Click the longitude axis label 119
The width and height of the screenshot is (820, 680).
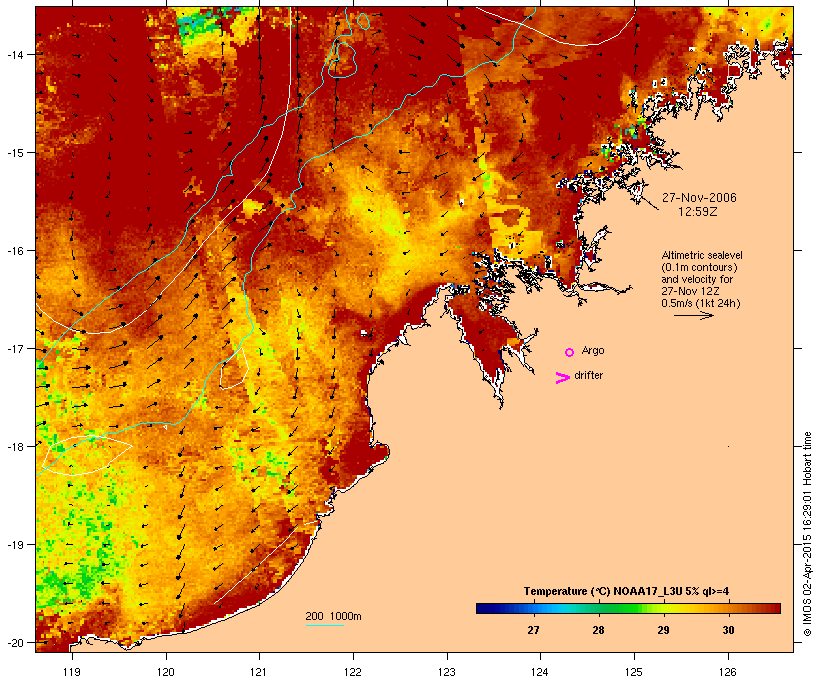pyautogui.click(x=72, y=672)
